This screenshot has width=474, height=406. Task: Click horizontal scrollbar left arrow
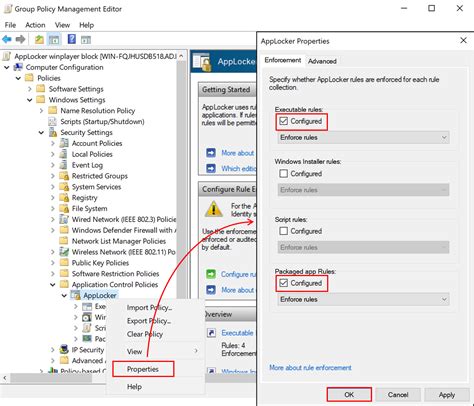point(5,378)
